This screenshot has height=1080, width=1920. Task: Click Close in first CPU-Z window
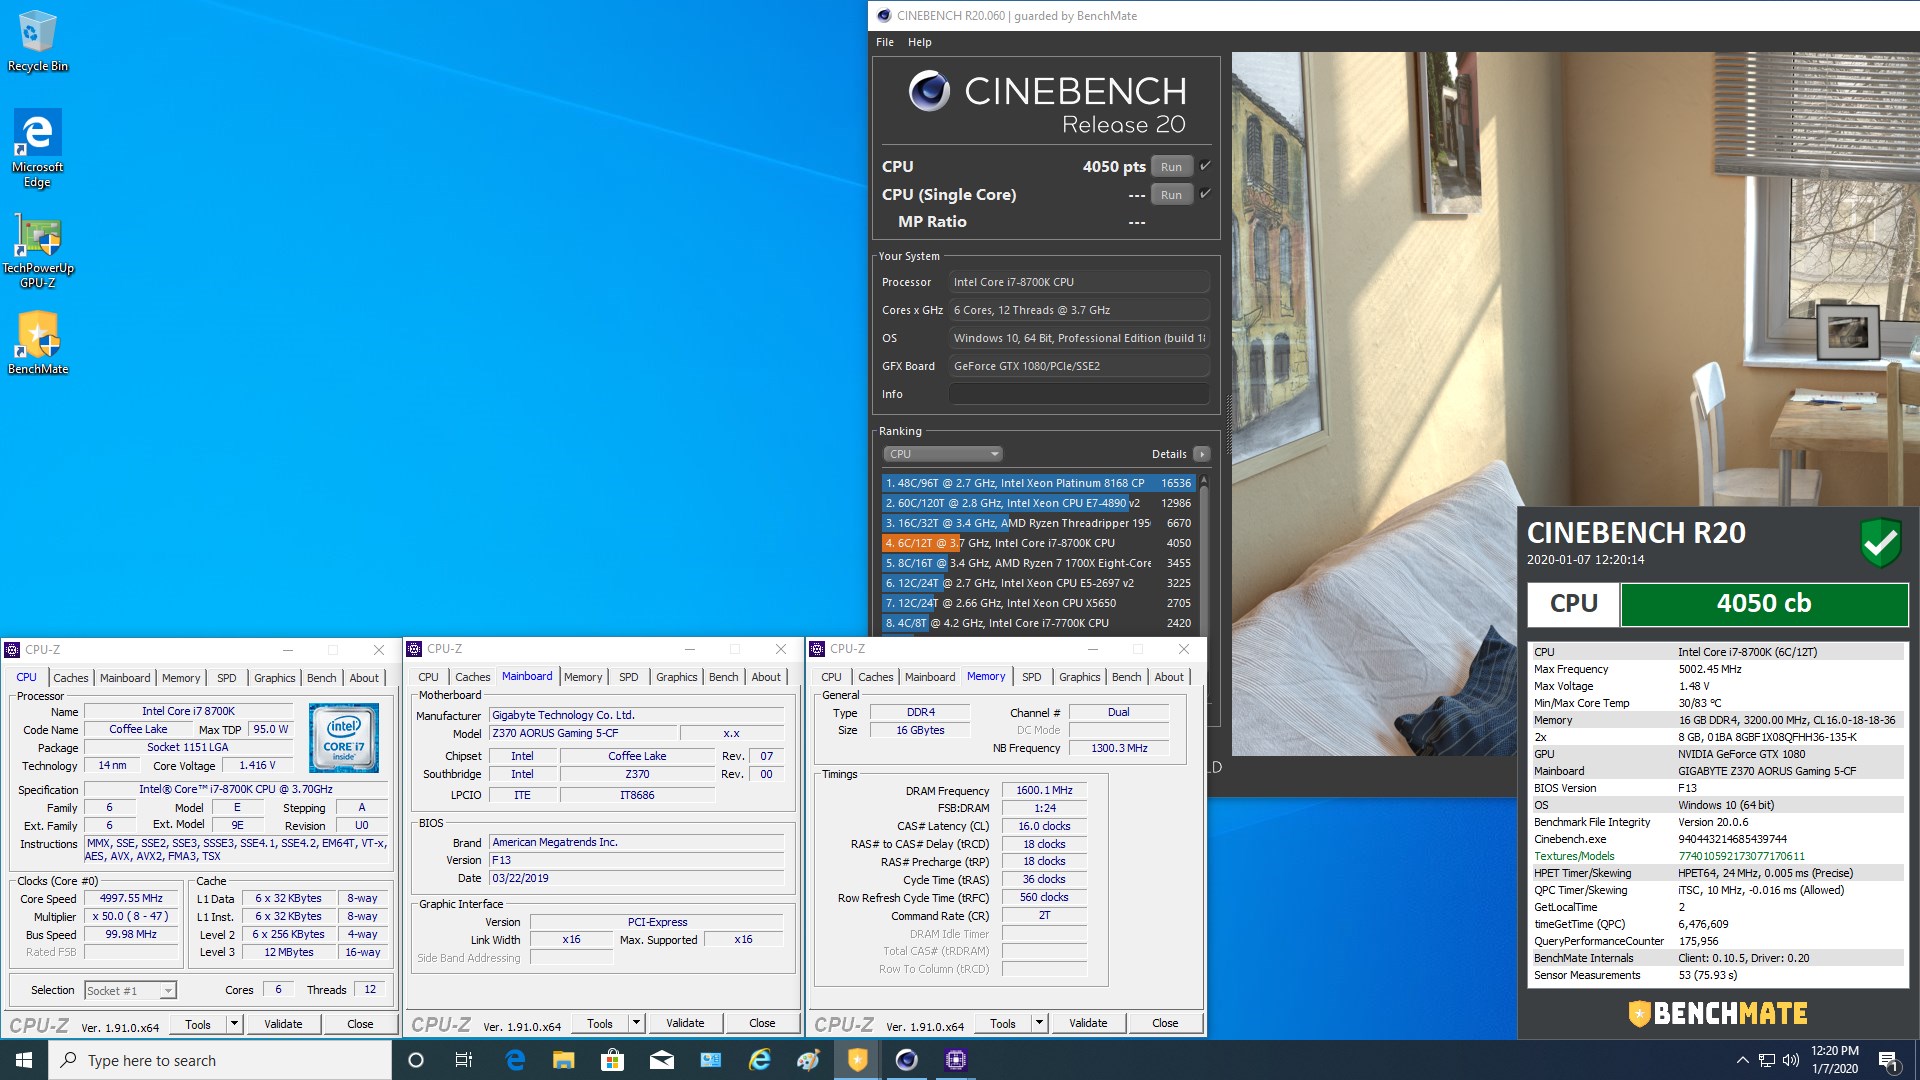click(360, 1024)
